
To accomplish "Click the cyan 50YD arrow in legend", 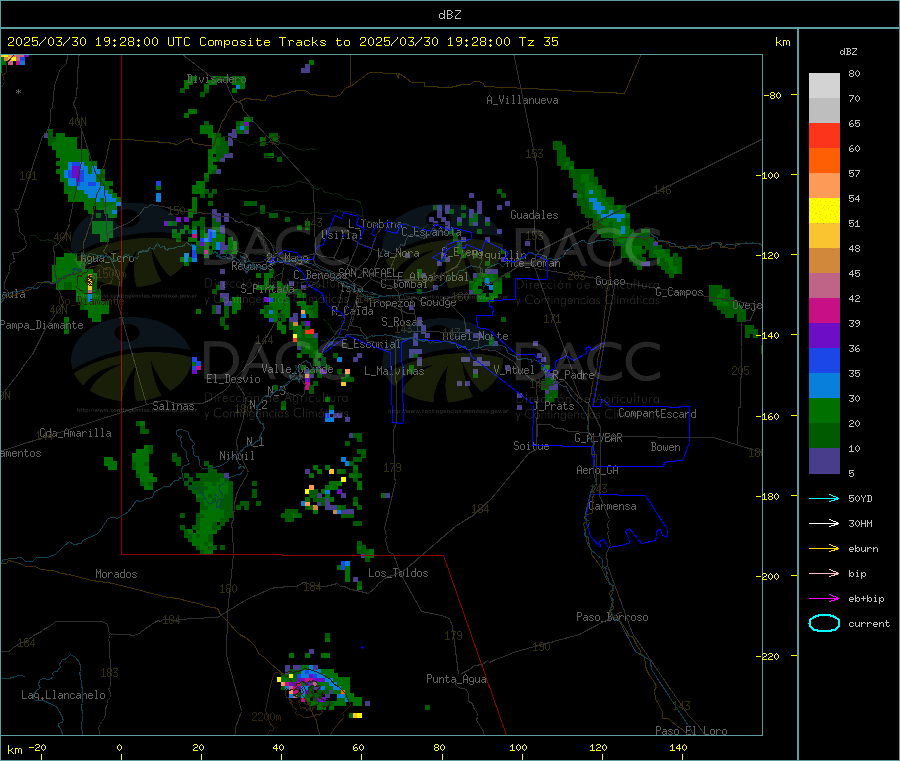I will coord(824,498).
